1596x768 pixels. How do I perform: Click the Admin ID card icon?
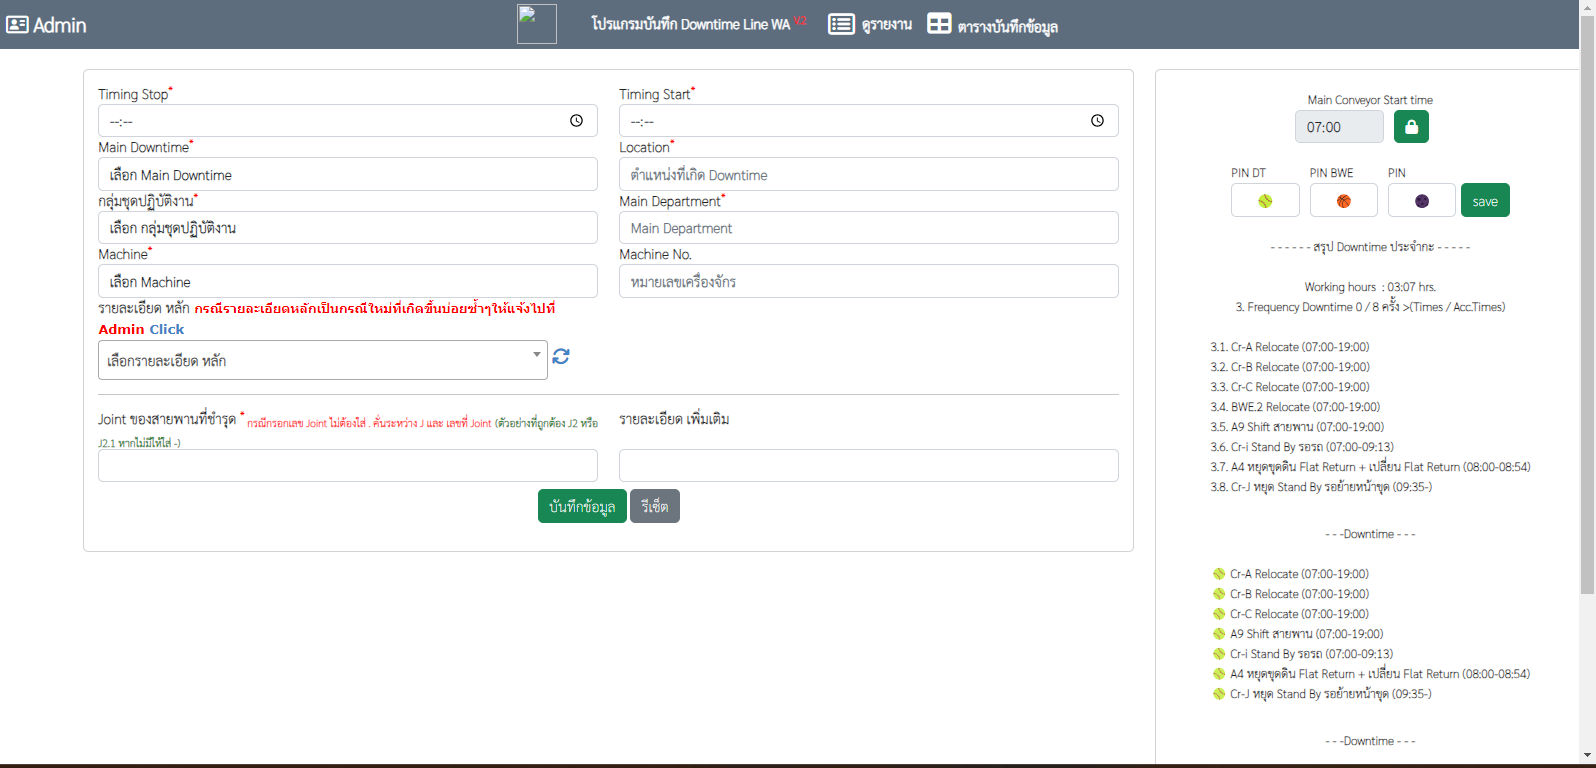pos(17,25)
